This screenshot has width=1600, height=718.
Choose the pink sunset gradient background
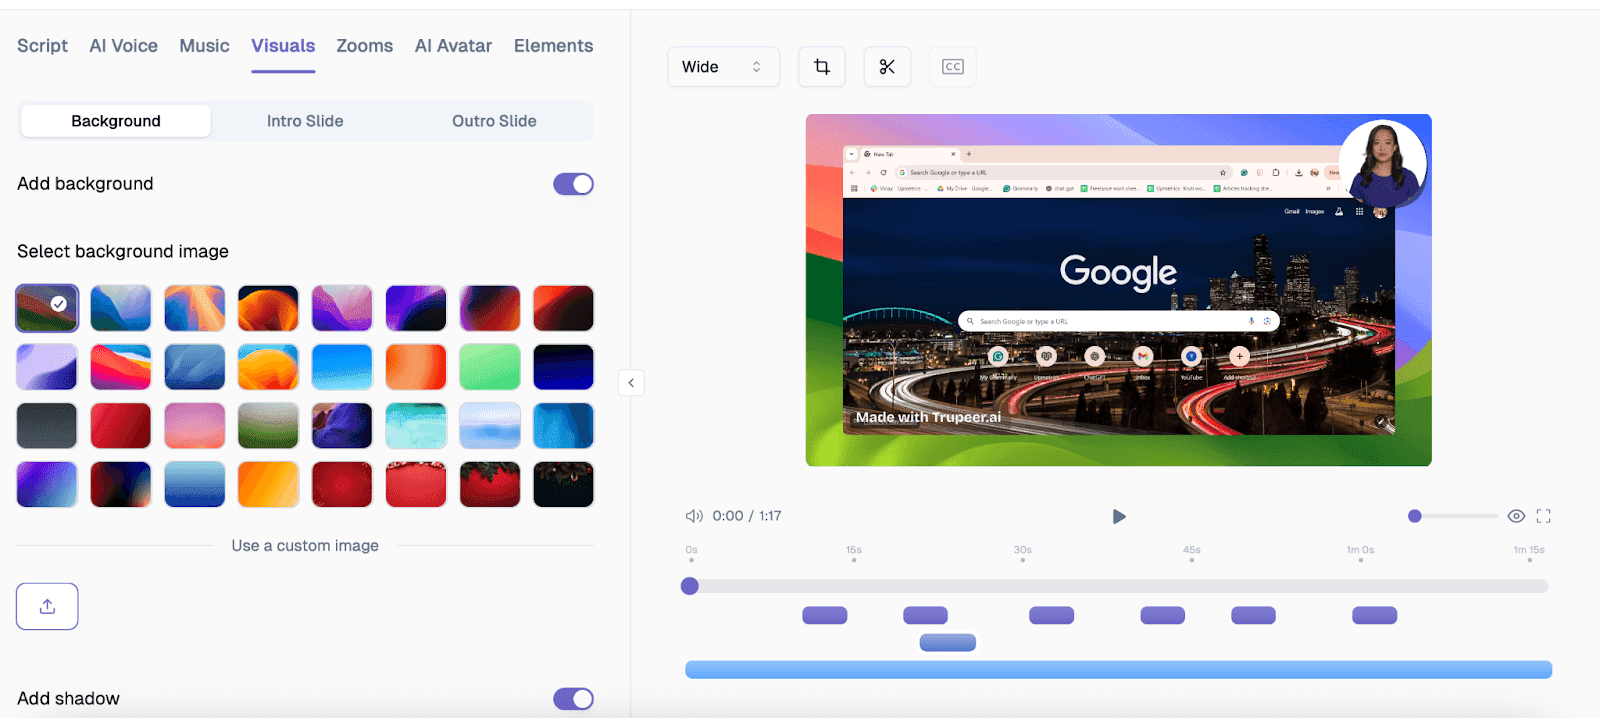194,426
